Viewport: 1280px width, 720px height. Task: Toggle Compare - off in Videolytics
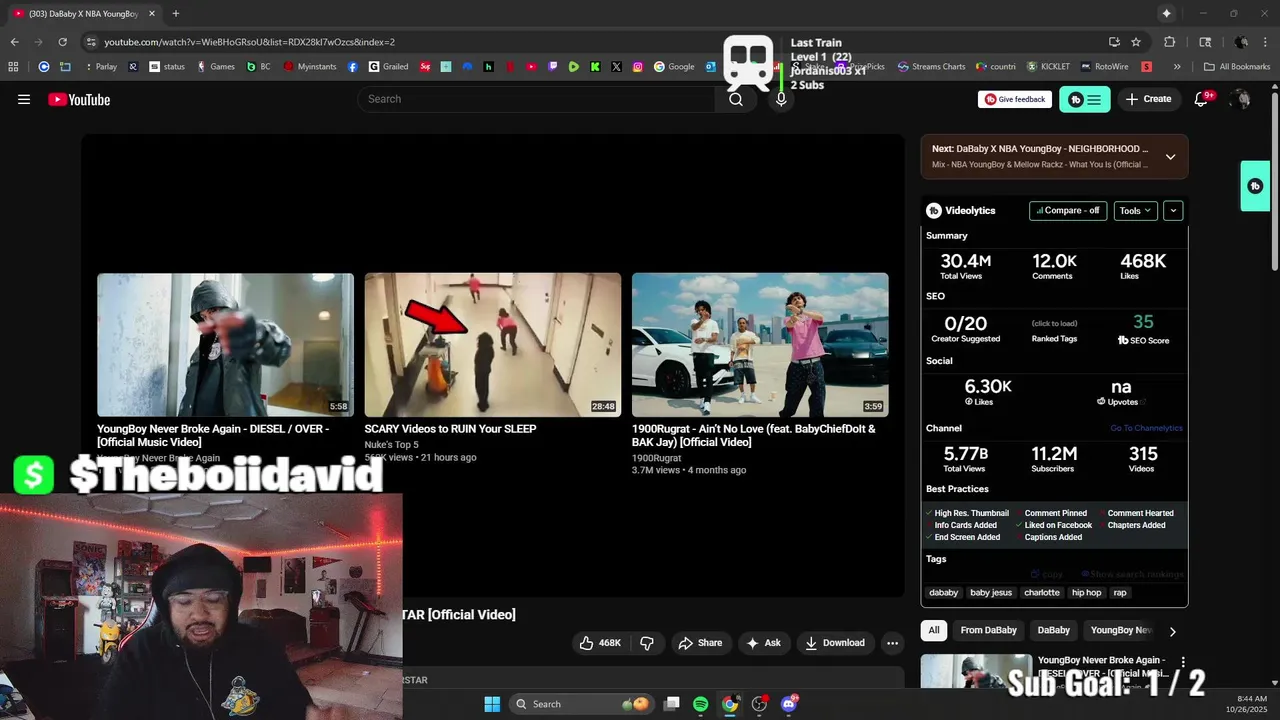coord(1068,211)
